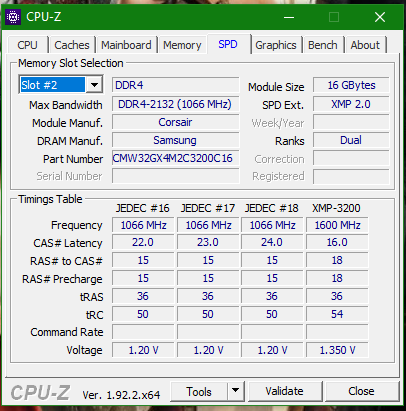Open the Mainboard tab
406x411 pixels.
tap(126, 45)
